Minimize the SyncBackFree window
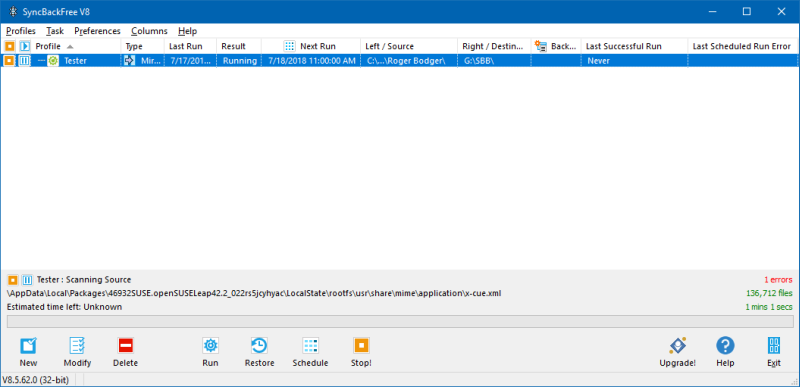This screenshot has height=387, width=800. click(x=713, y=11)
